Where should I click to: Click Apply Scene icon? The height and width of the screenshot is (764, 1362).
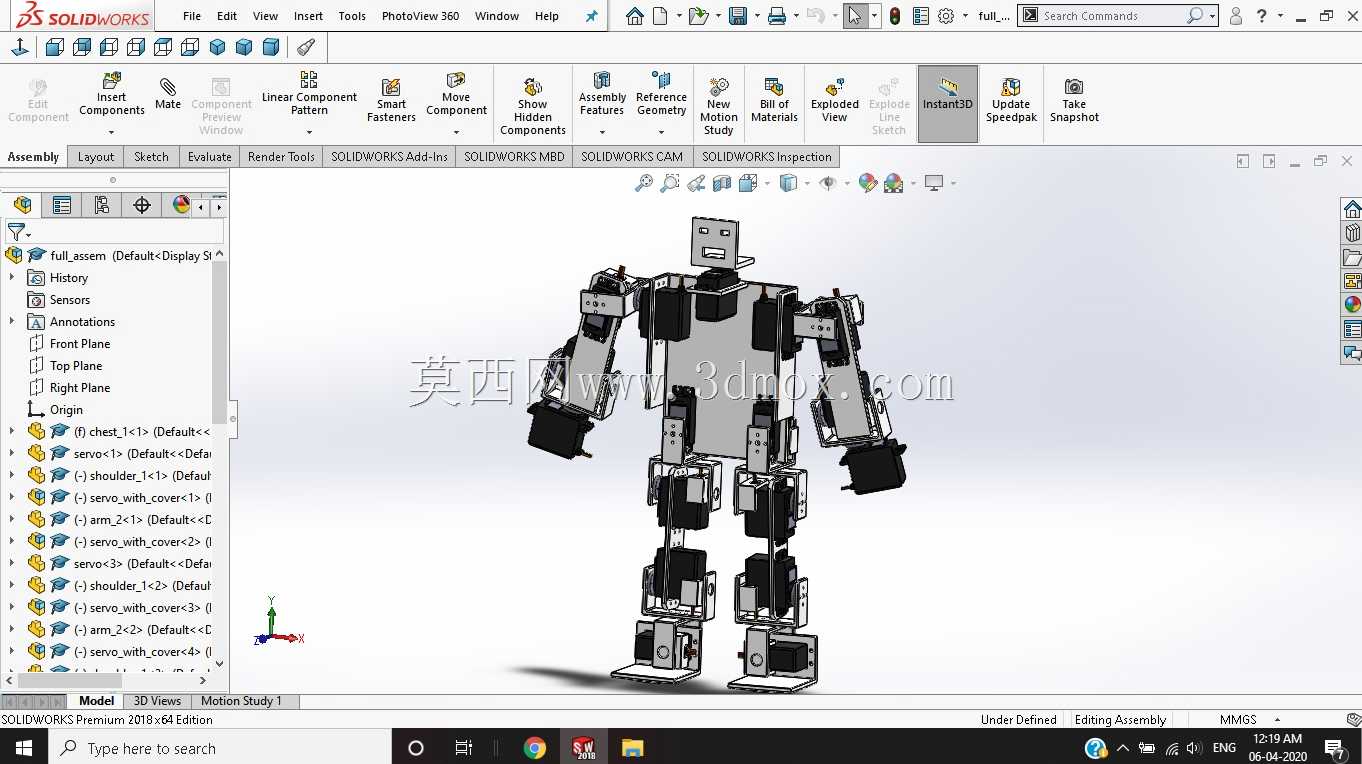click(x=893, y=183)
